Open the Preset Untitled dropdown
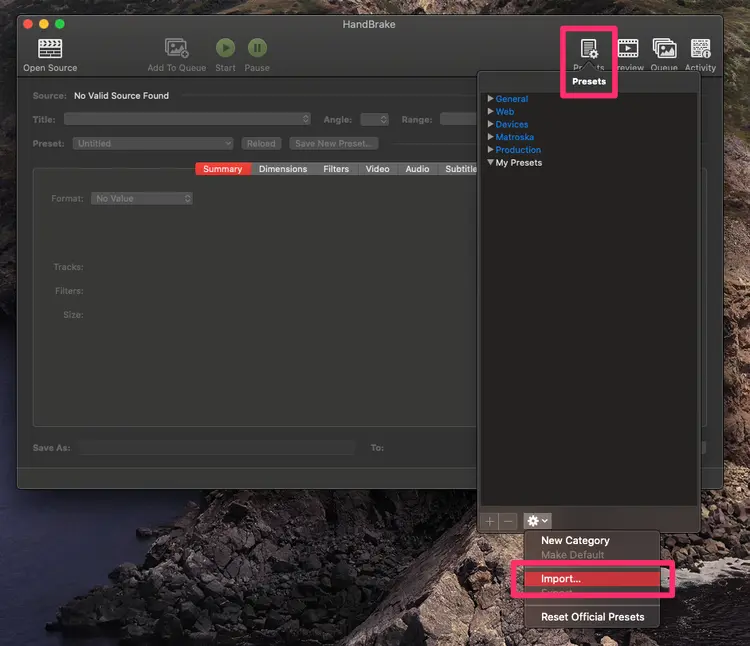This screenshot has height=646, width=750. [153, 143]
